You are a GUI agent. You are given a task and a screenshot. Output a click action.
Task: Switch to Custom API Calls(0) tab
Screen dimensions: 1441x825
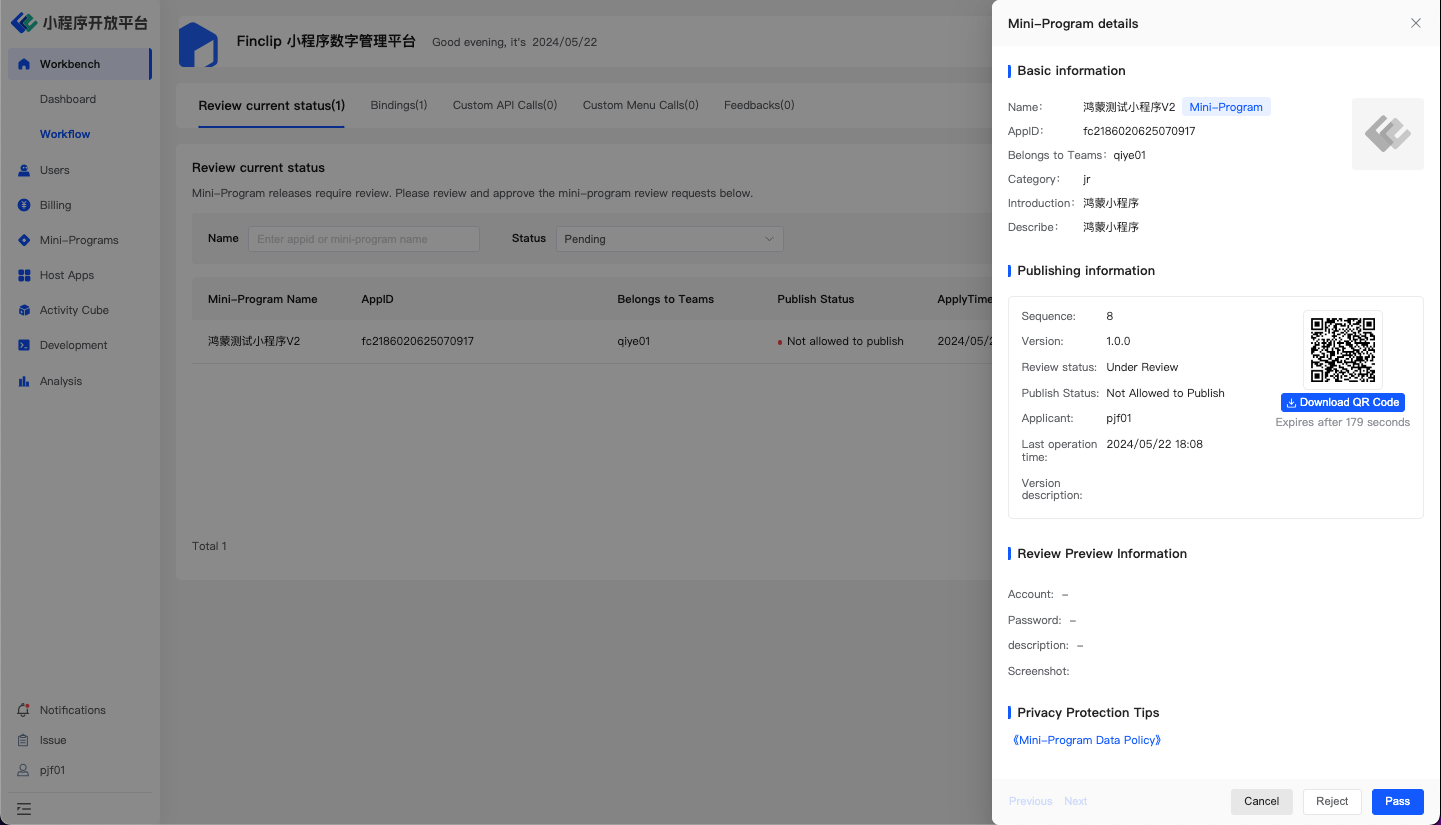[x=505, y=105]
